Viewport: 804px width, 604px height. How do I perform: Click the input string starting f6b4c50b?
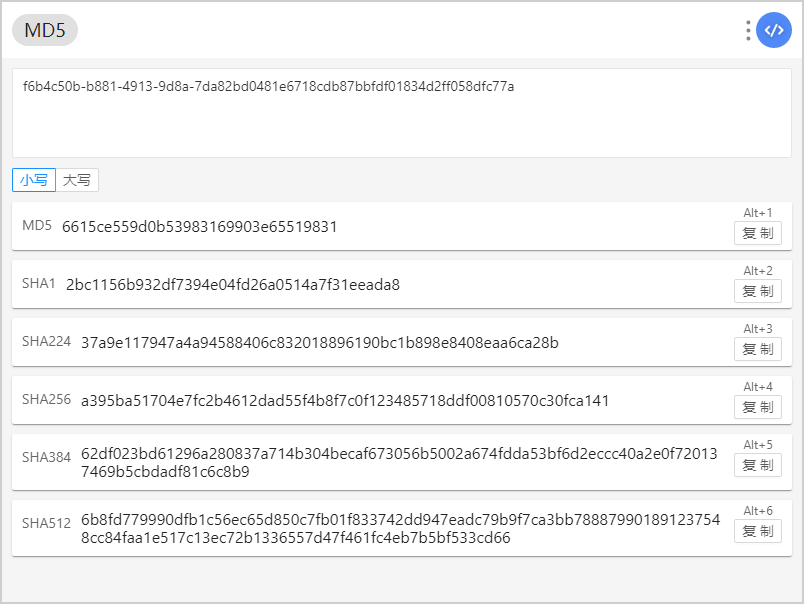268,86
